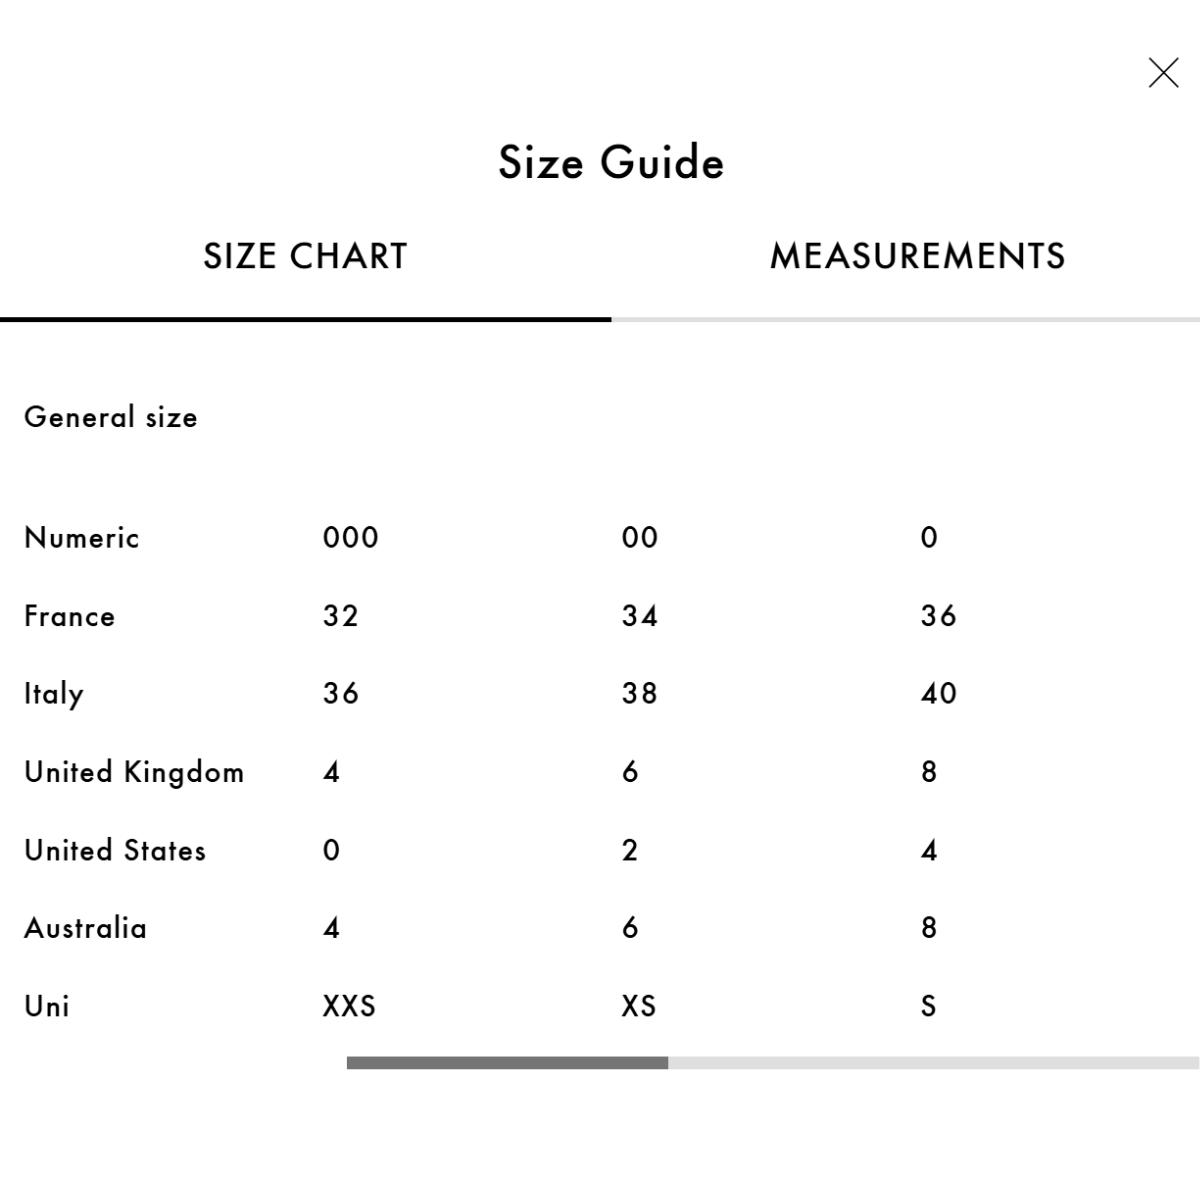
Task: Click the Italy size 36 cell
Action: pos(341,694)
